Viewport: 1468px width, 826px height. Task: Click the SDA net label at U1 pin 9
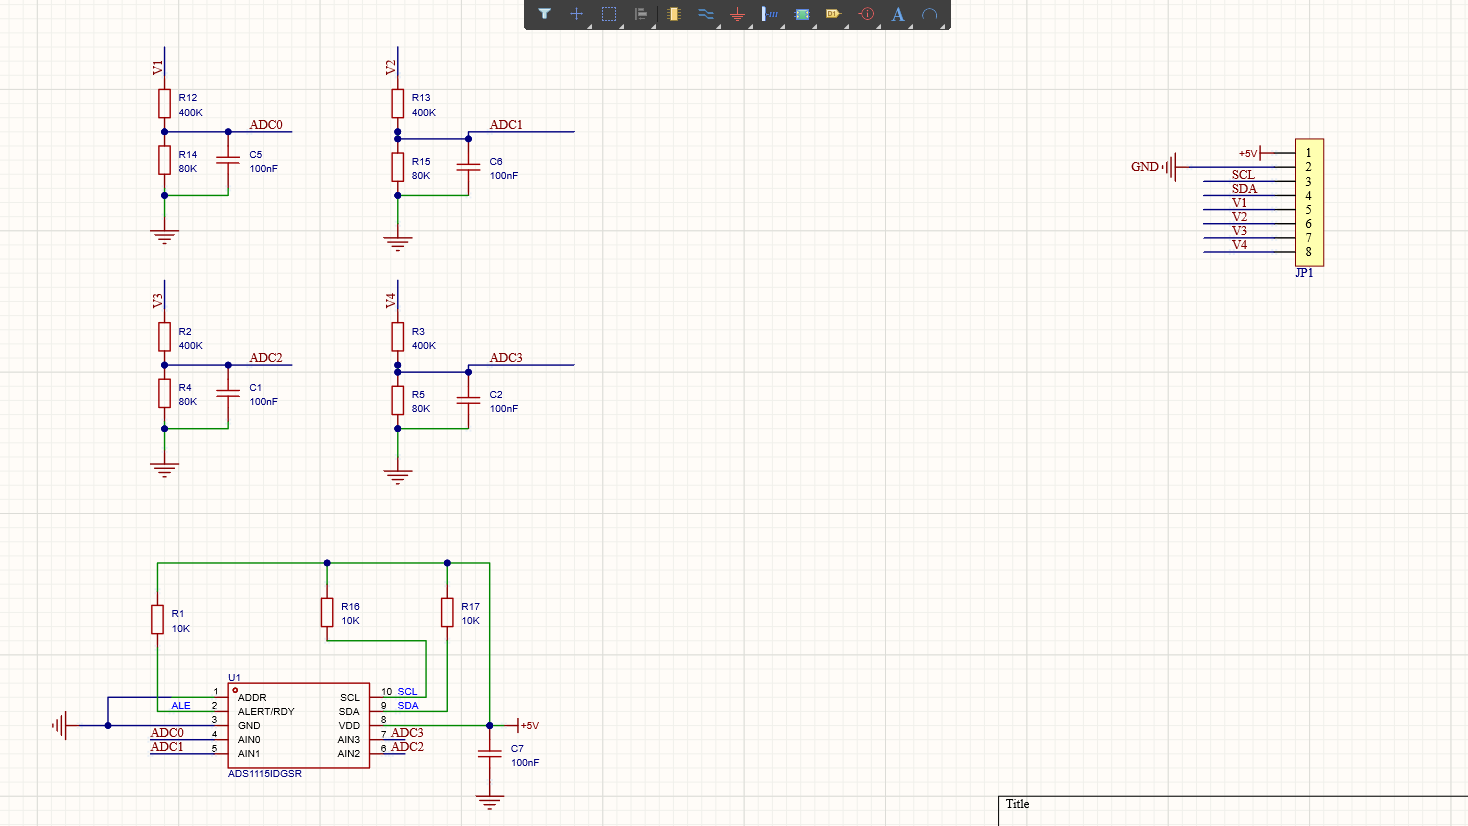coord(408,706)
